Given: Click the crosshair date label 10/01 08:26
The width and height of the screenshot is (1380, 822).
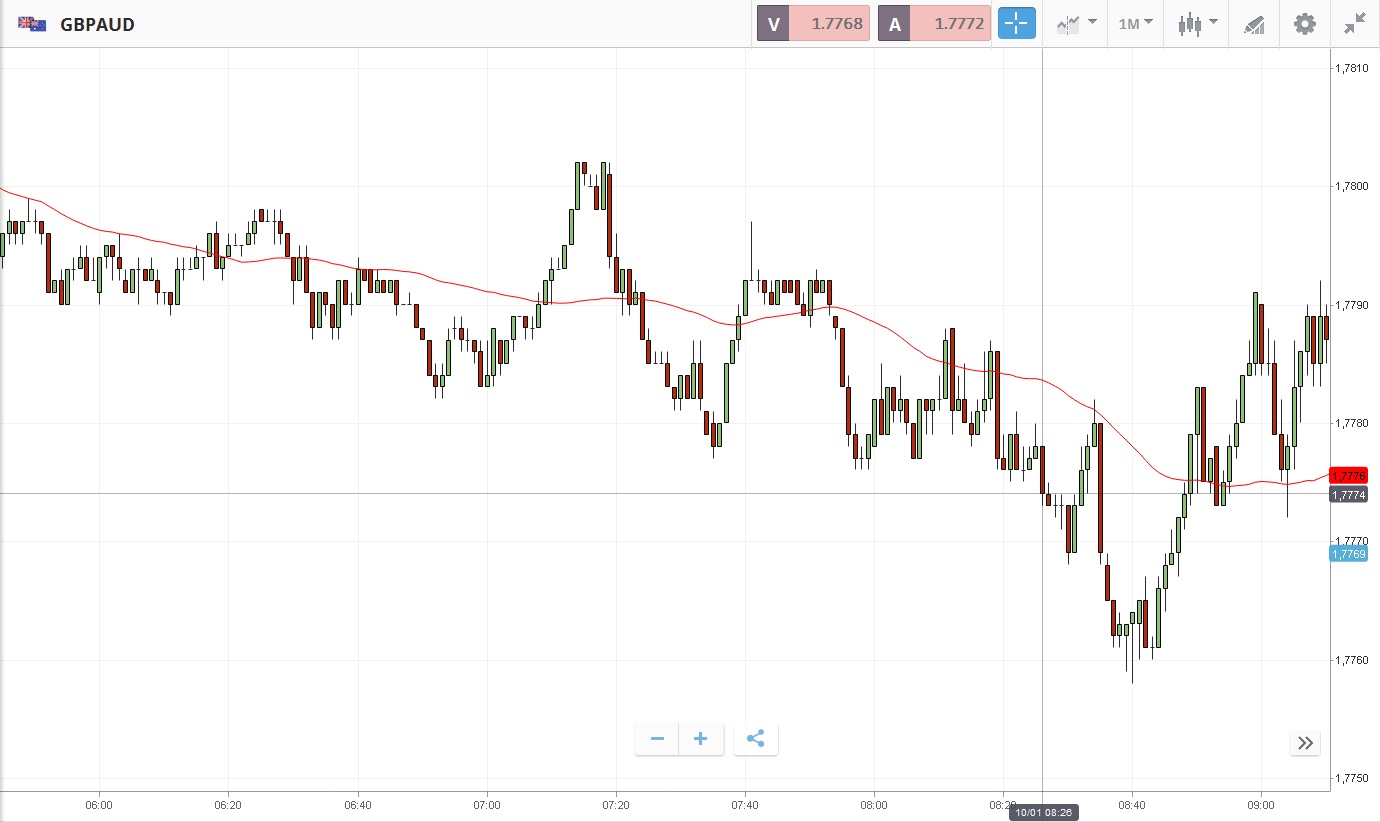Looking at the screenshot, I should click(1043, 812).
